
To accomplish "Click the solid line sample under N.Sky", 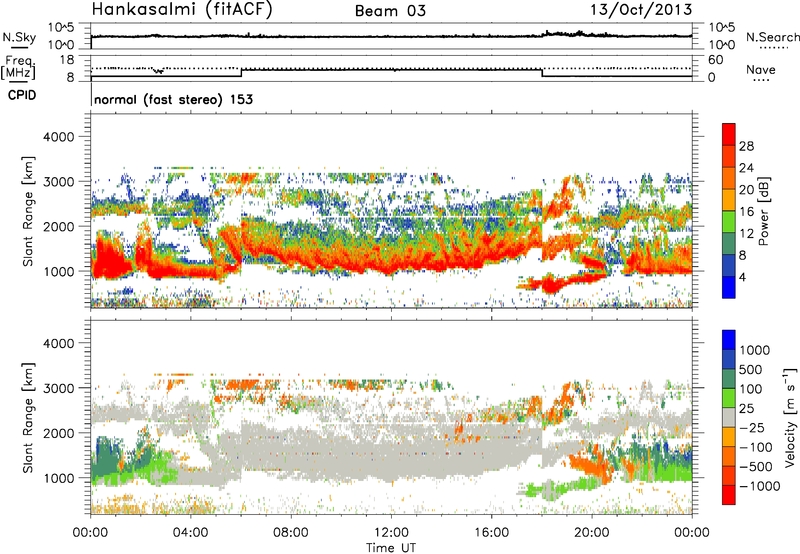I will pyautogui.click(x=19, y=47).
